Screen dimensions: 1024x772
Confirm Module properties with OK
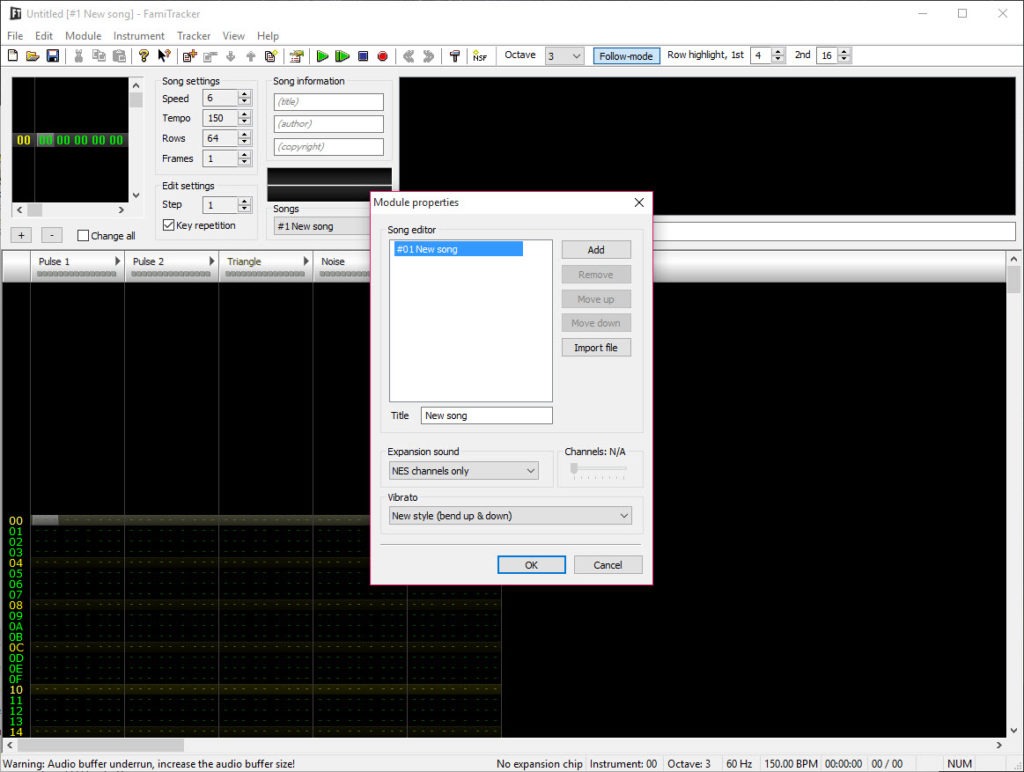pyautogui.click(x=532, y=565)
